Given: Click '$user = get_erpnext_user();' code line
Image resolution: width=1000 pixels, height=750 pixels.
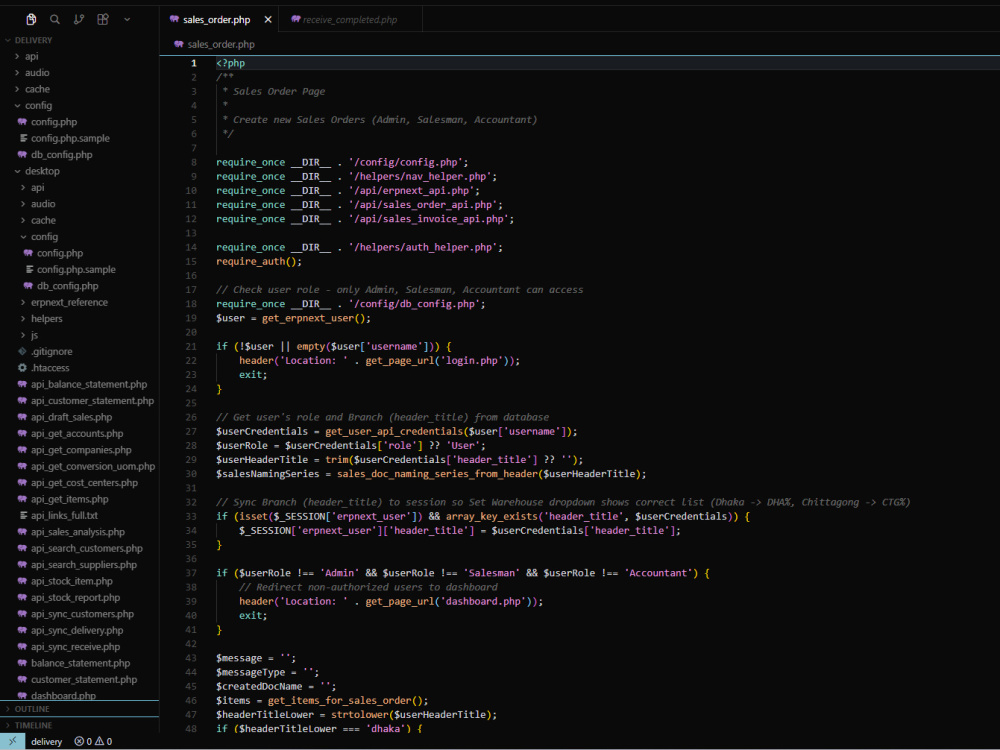Looking at the screenshot, I should coord(293,318).
